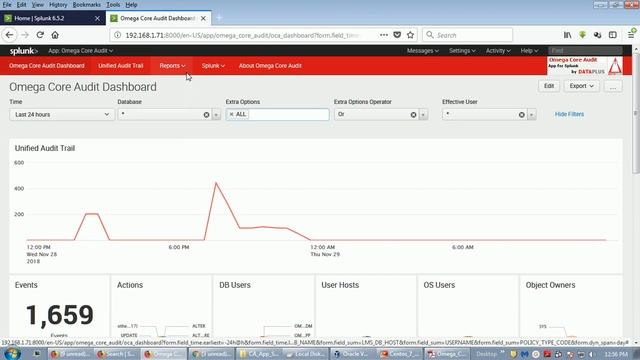Screen dimensions: 640x360
Task: Go to Unified Audit Trail nav item
Action: 121,66
